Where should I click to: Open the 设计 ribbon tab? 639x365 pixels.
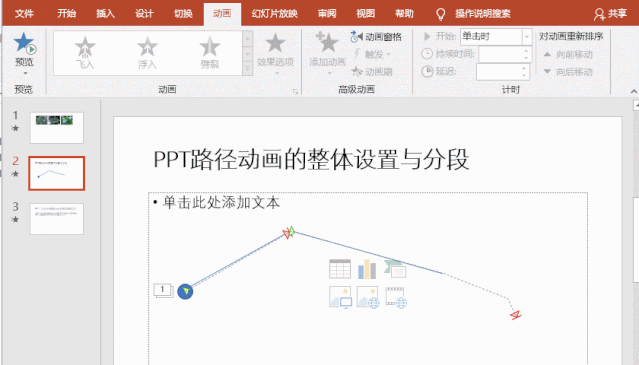144,13
